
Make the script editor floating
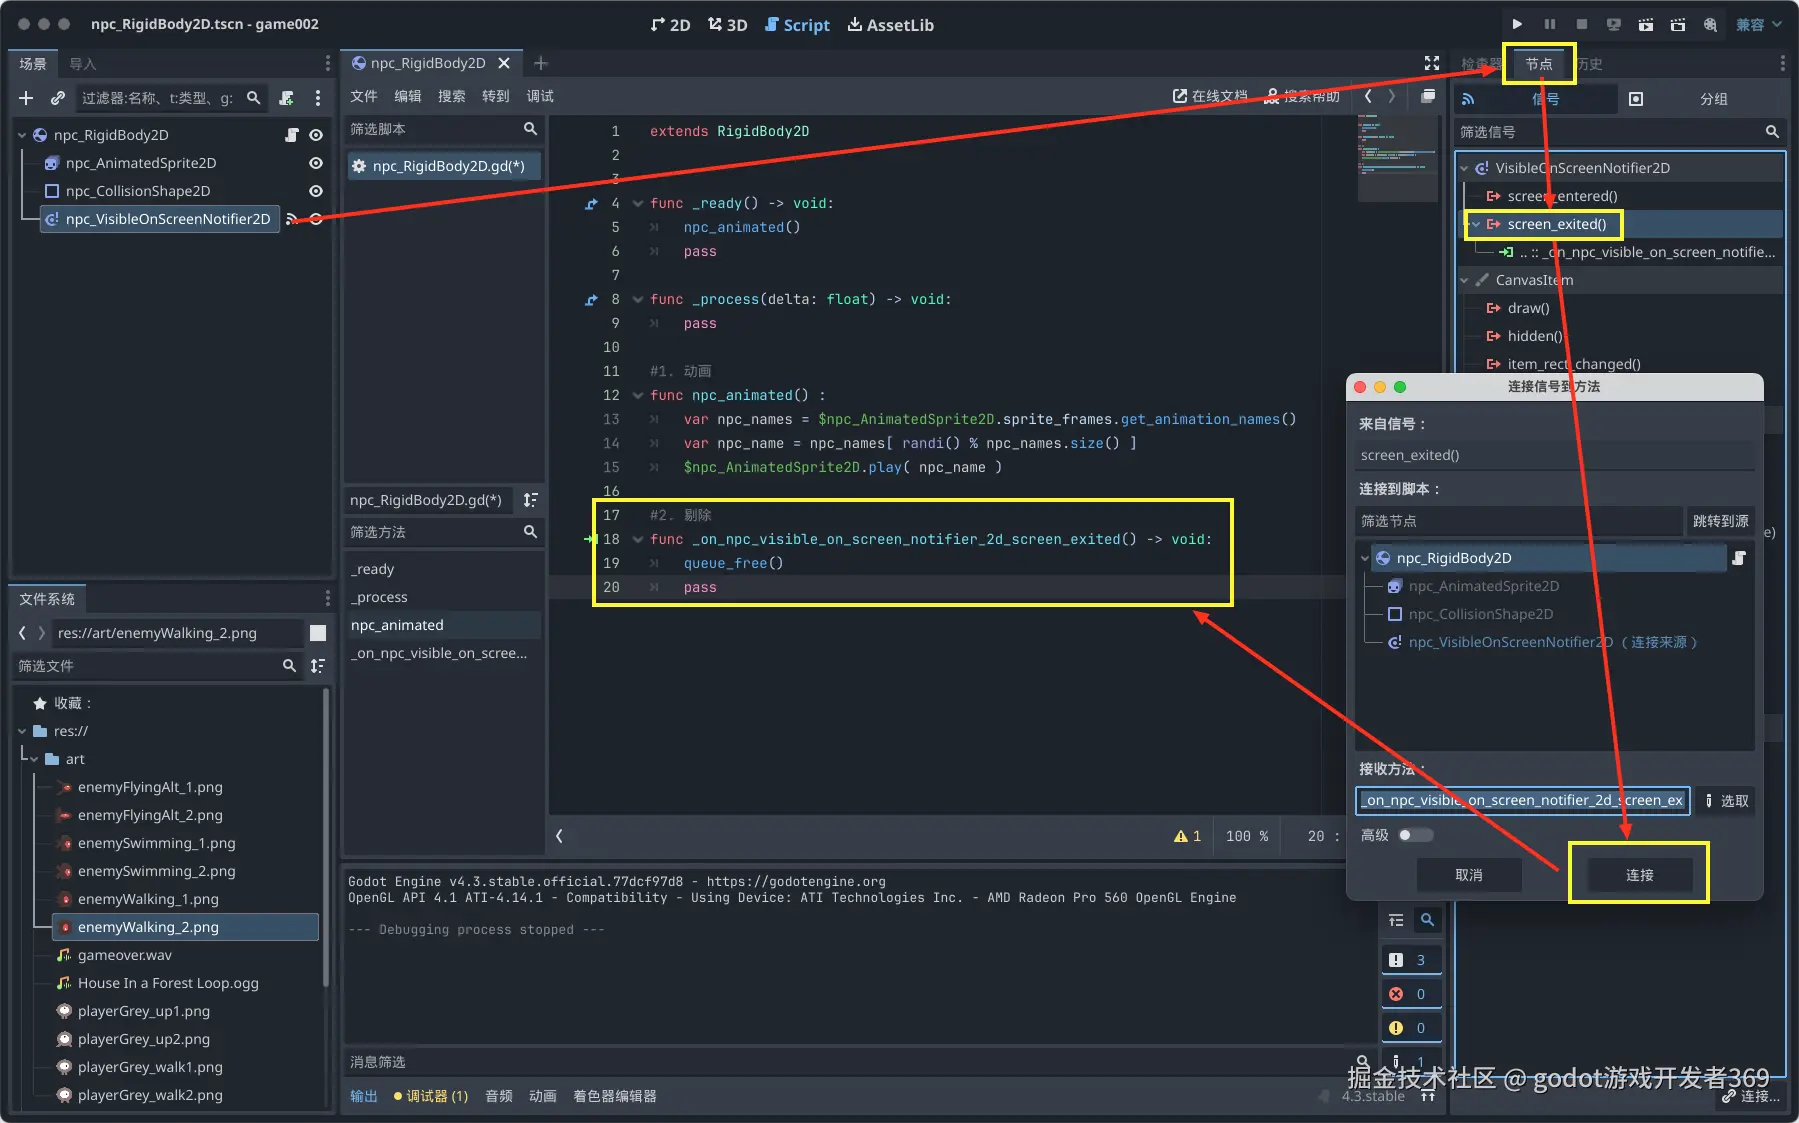(x=1428, y=96)
